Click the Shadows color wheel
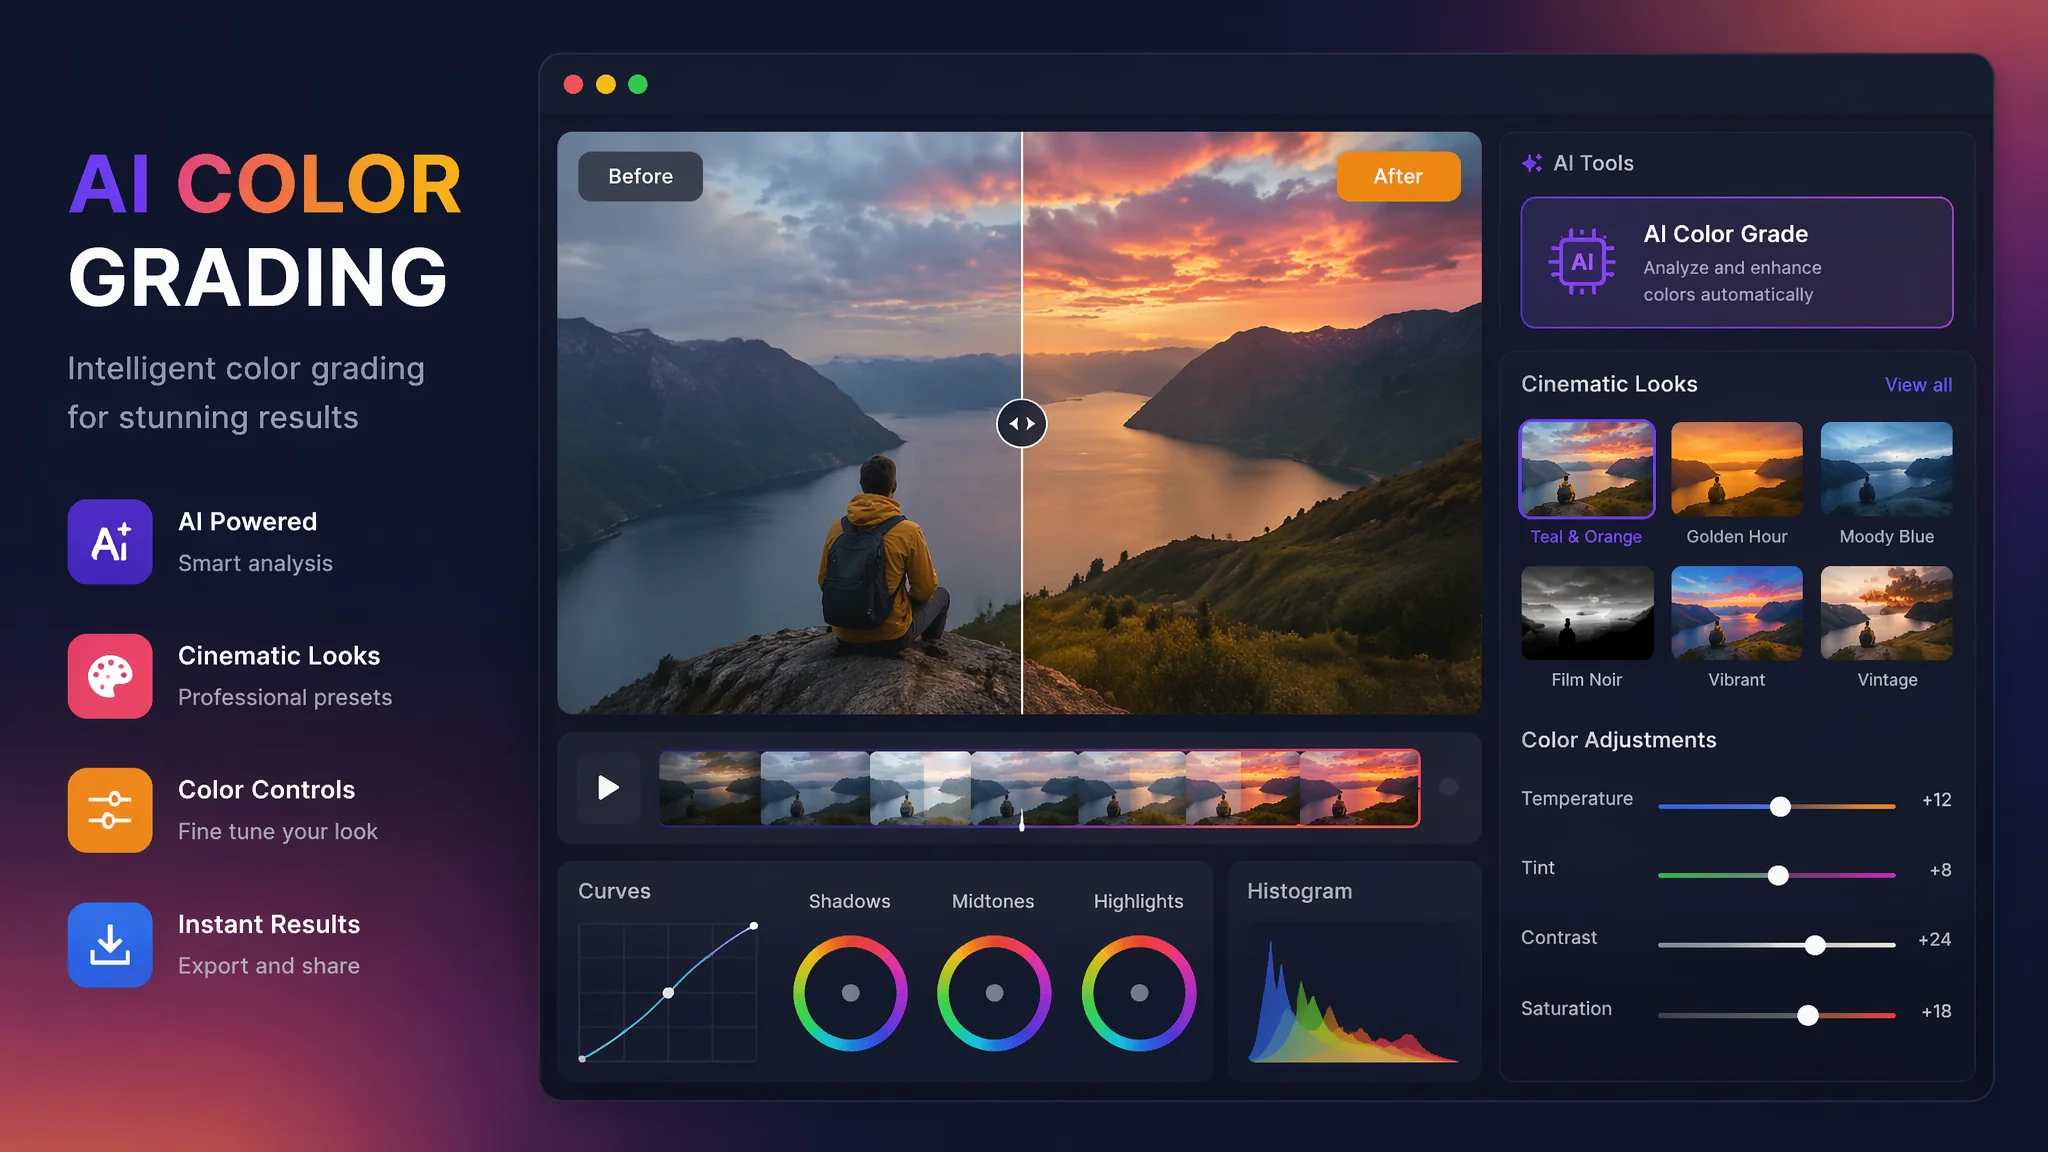 [x=850, y=993]
